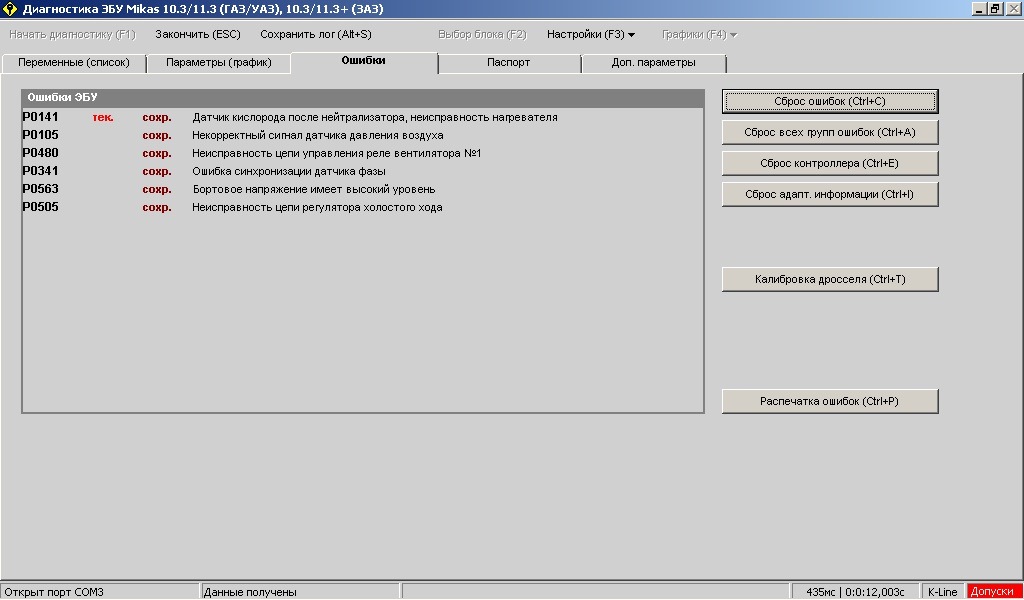
Task: Click the Сброс ошибок (Ctrl+C) button
Action: point(830,101)
